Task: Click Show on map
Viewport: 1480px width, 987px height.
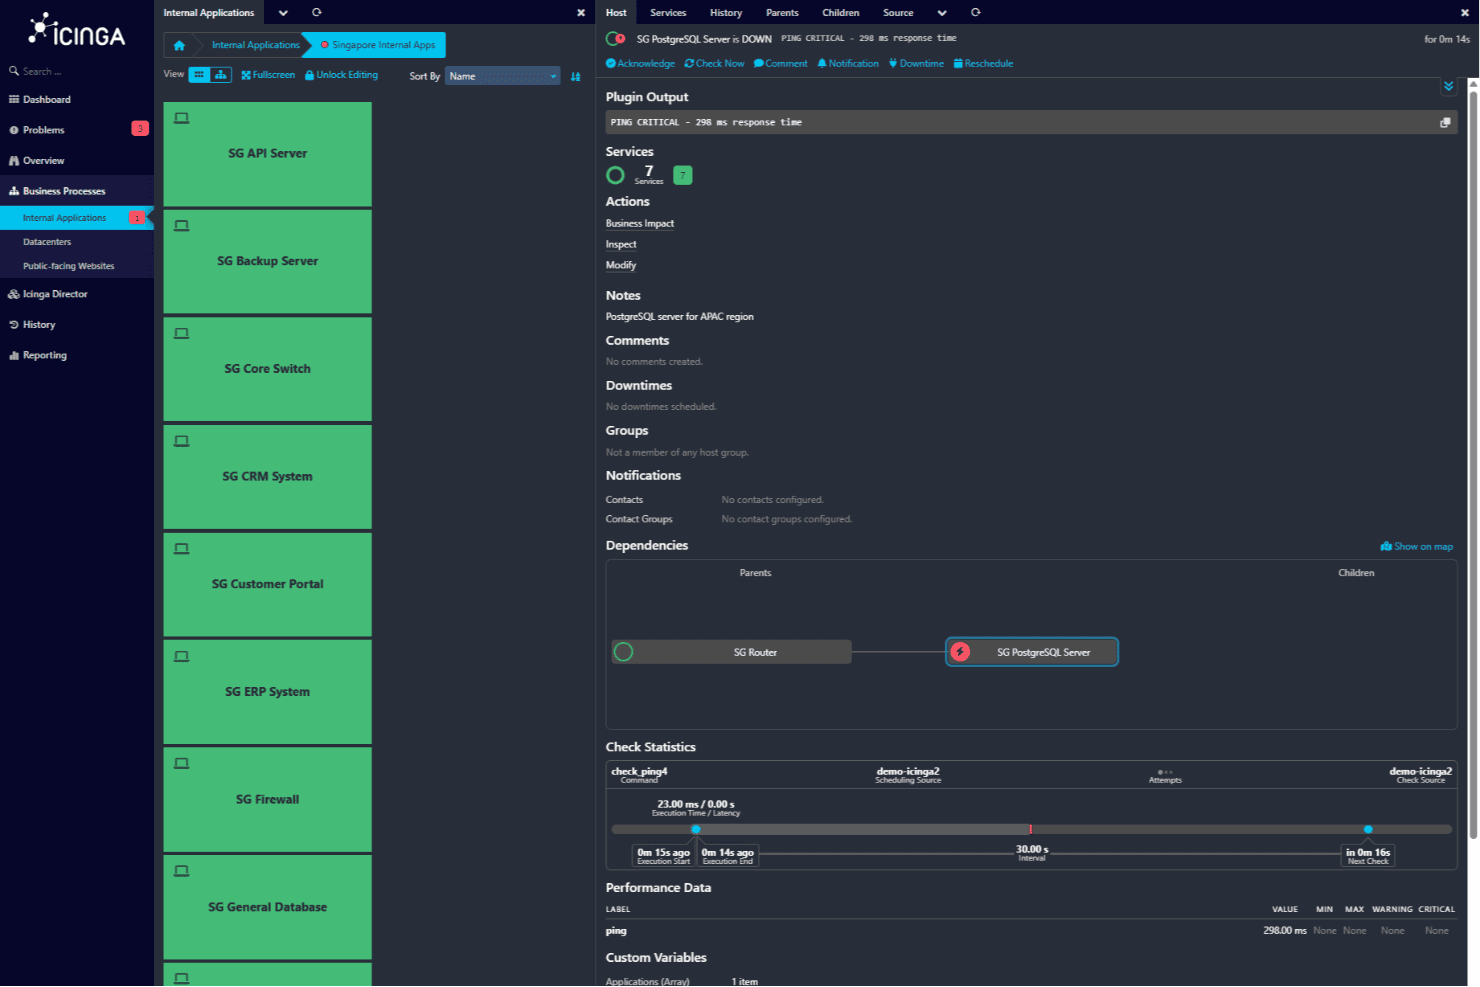Action: [x=1417, y=547]
